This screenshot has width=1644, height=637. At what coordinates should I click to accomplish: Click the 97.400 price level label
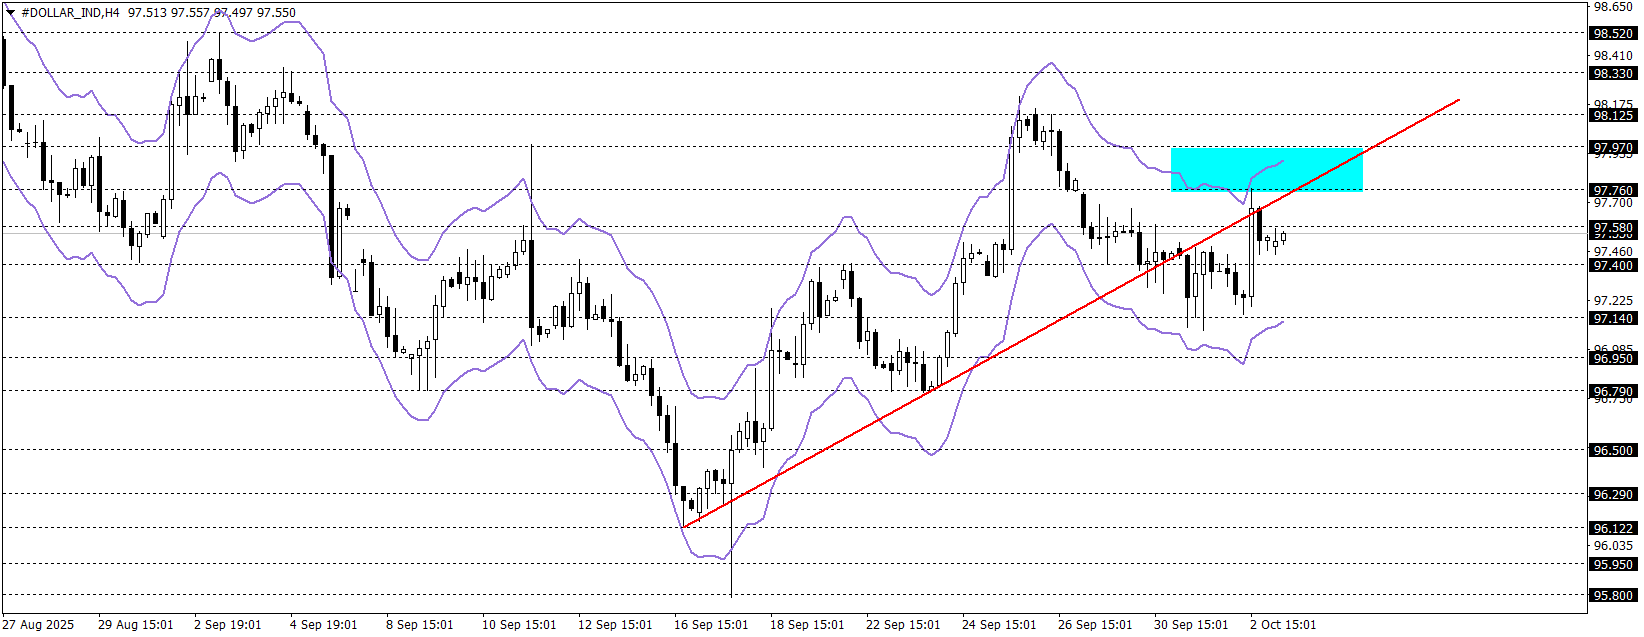click(1612, 265)
